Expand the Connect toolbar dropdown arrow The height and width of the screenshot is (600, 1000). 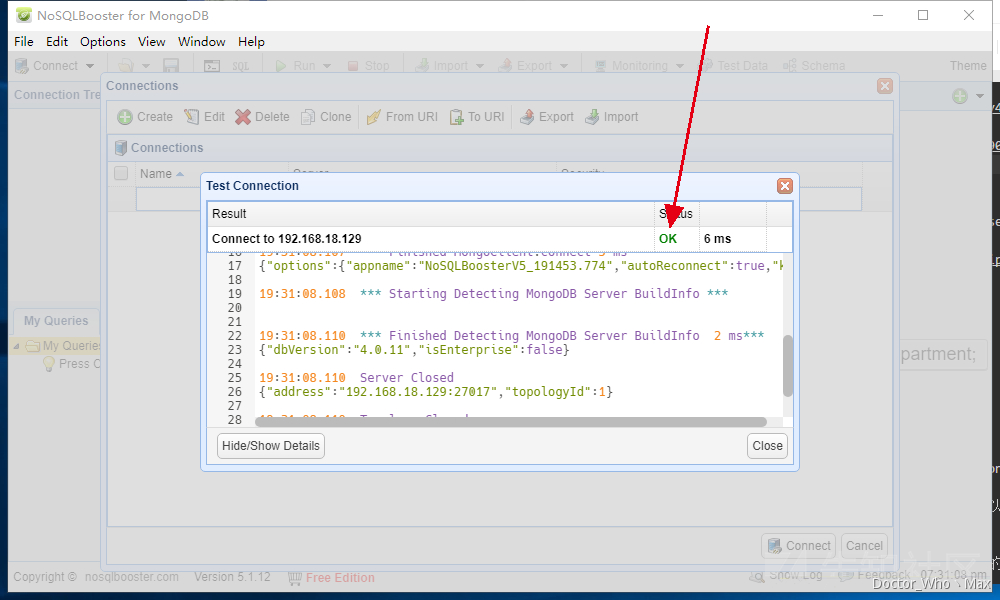click(x=90, y=66)
